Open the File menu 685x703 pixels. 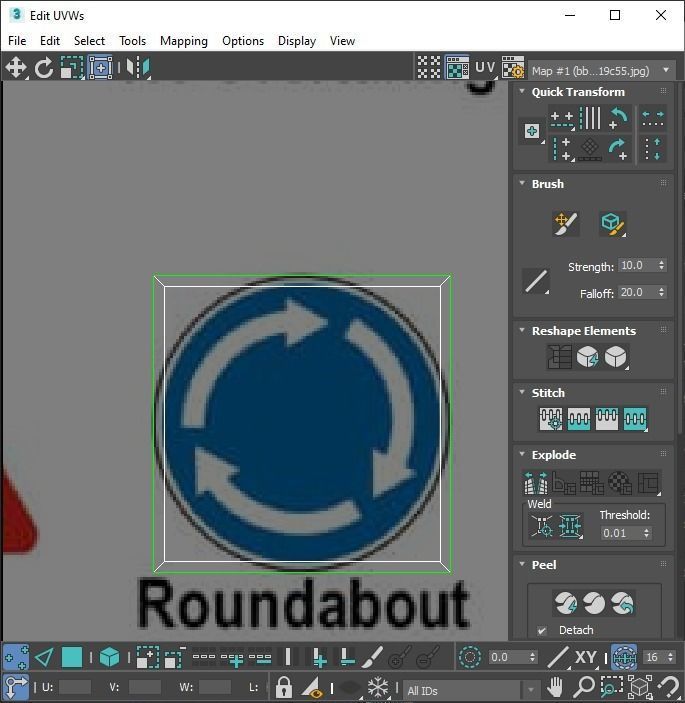17,41
